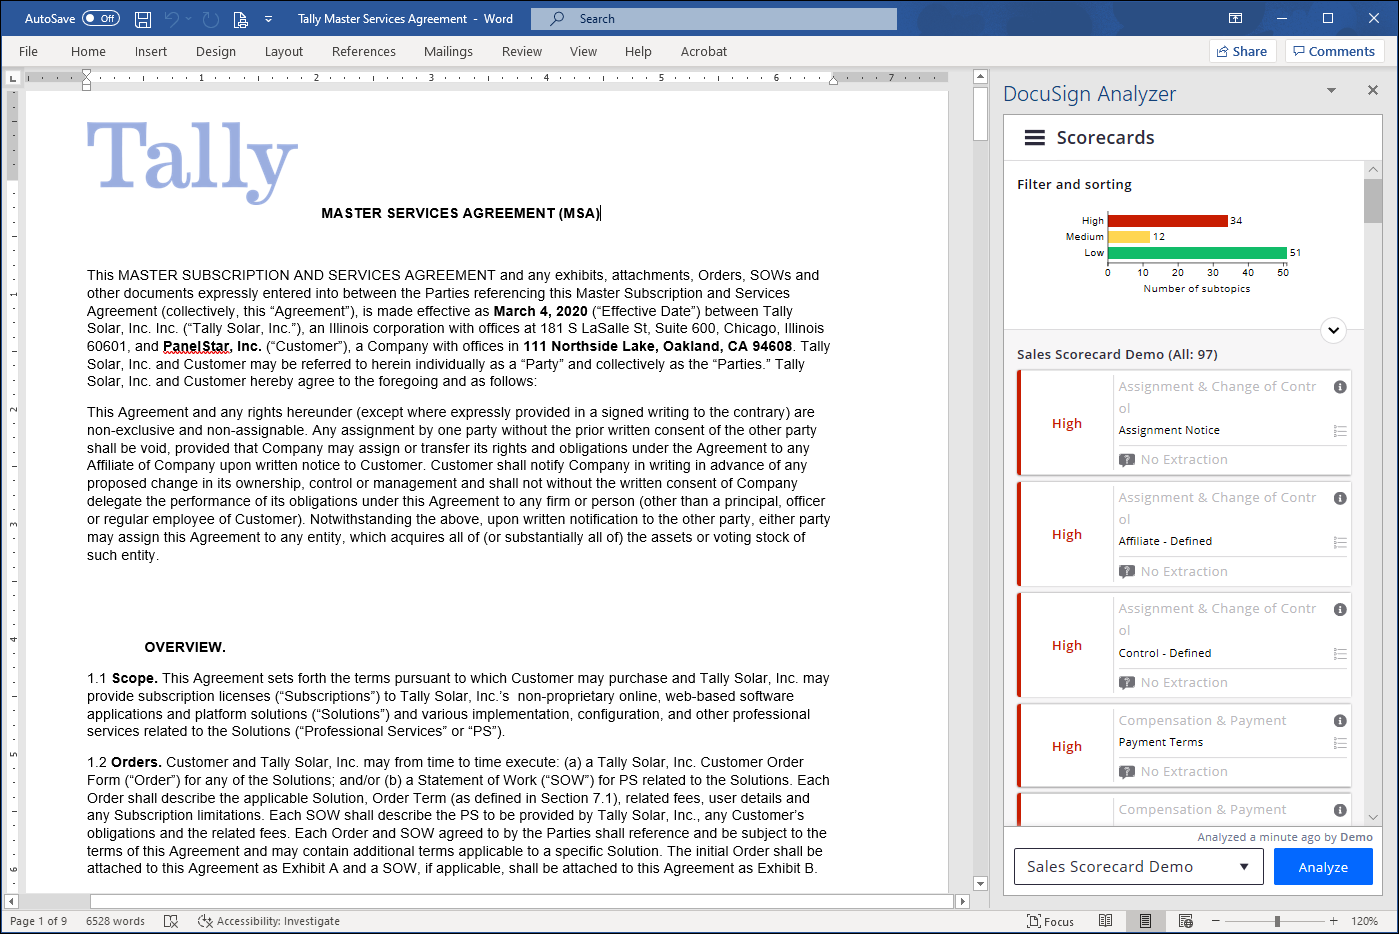The width and height of the screenshot is (1399, 934).
Task: Open the list icon on Assignment Notice card
Action: pyautogui.click(x=1340, y=431)
